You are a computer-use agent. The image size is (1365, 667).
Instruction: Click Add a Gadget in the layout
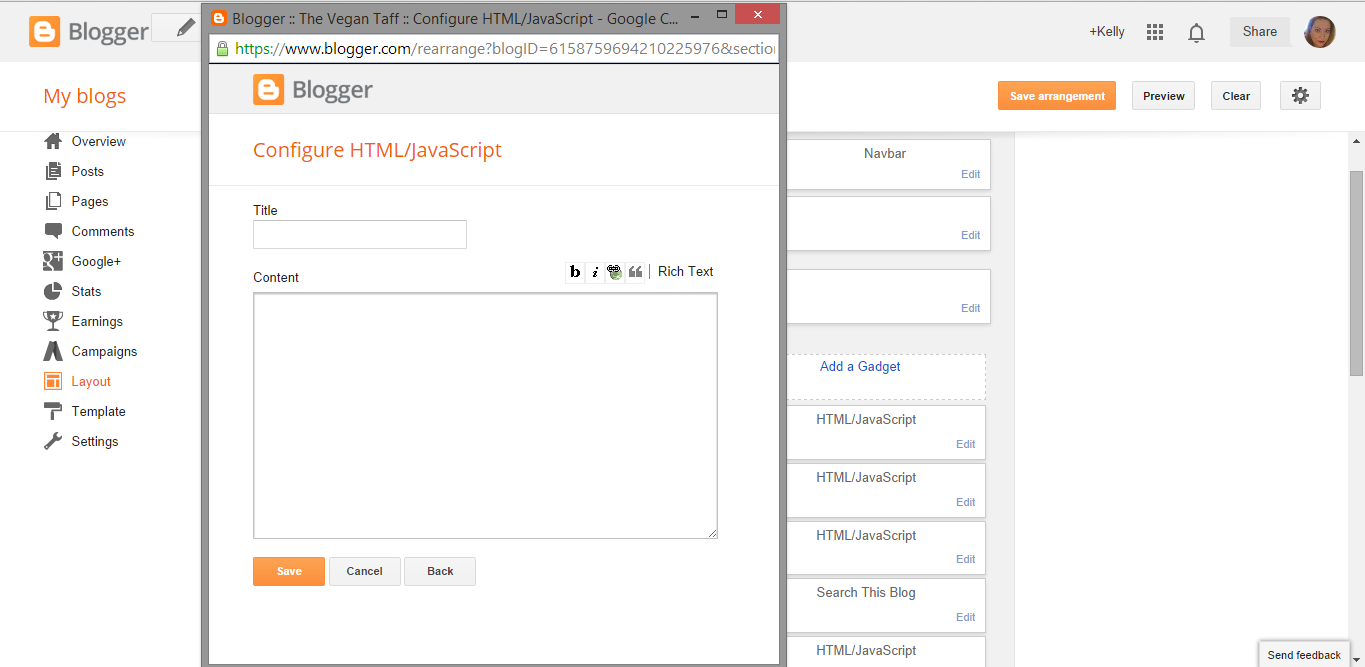point(860,366)
